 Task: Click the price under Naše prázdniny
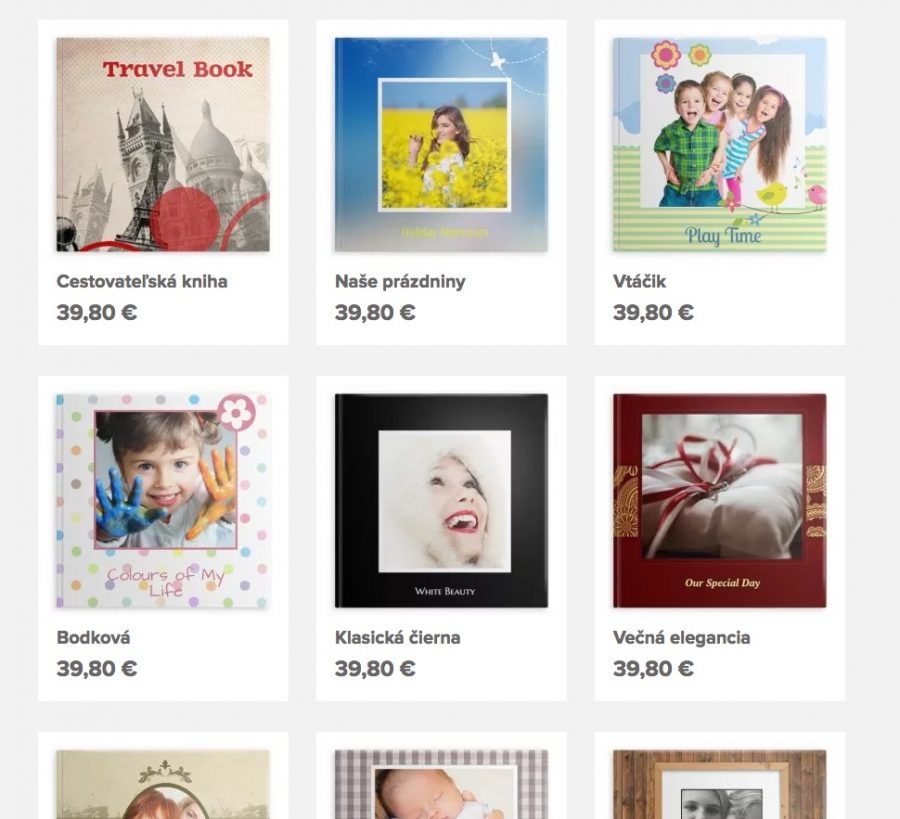(x=375, y=313)
